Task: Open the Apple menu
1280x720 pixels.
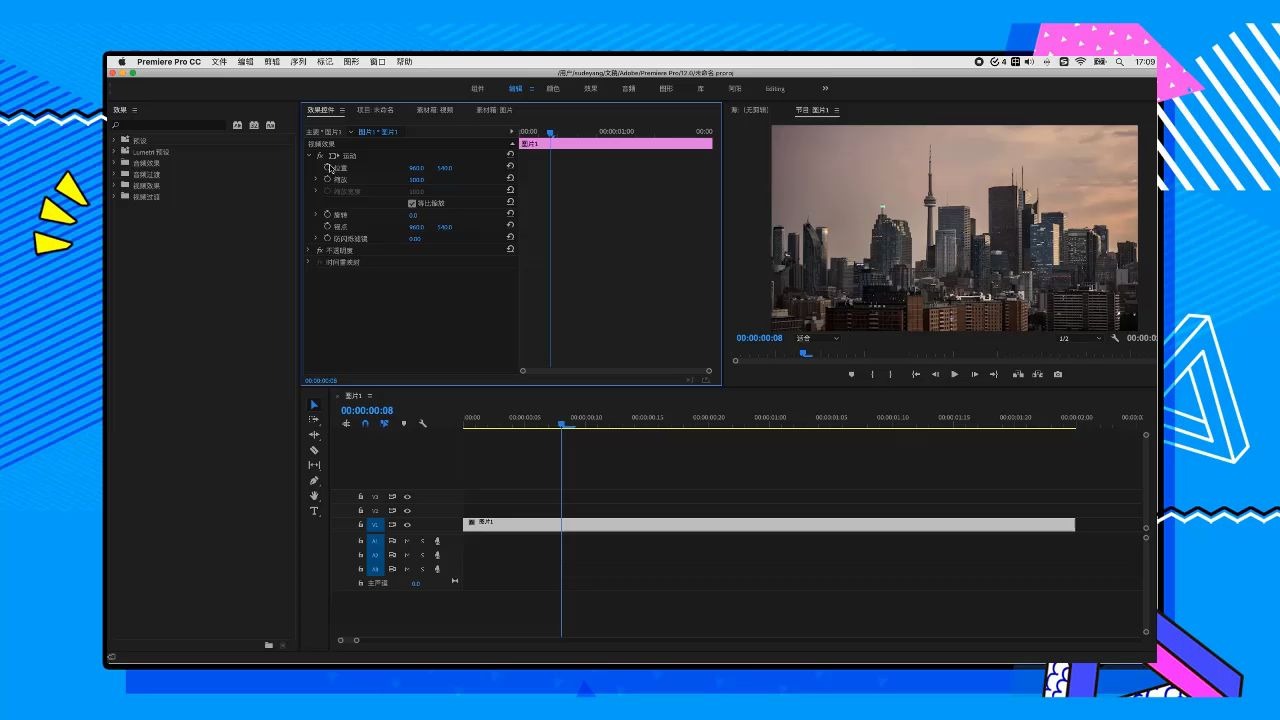Action: pos(122,62)
